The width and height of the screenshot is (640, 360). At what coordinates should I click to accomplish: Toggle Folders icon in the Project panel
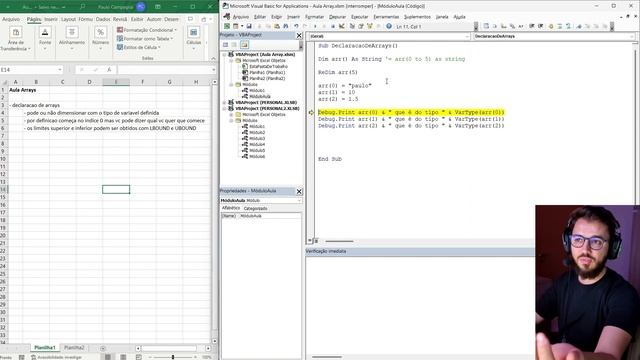point(244,45)
